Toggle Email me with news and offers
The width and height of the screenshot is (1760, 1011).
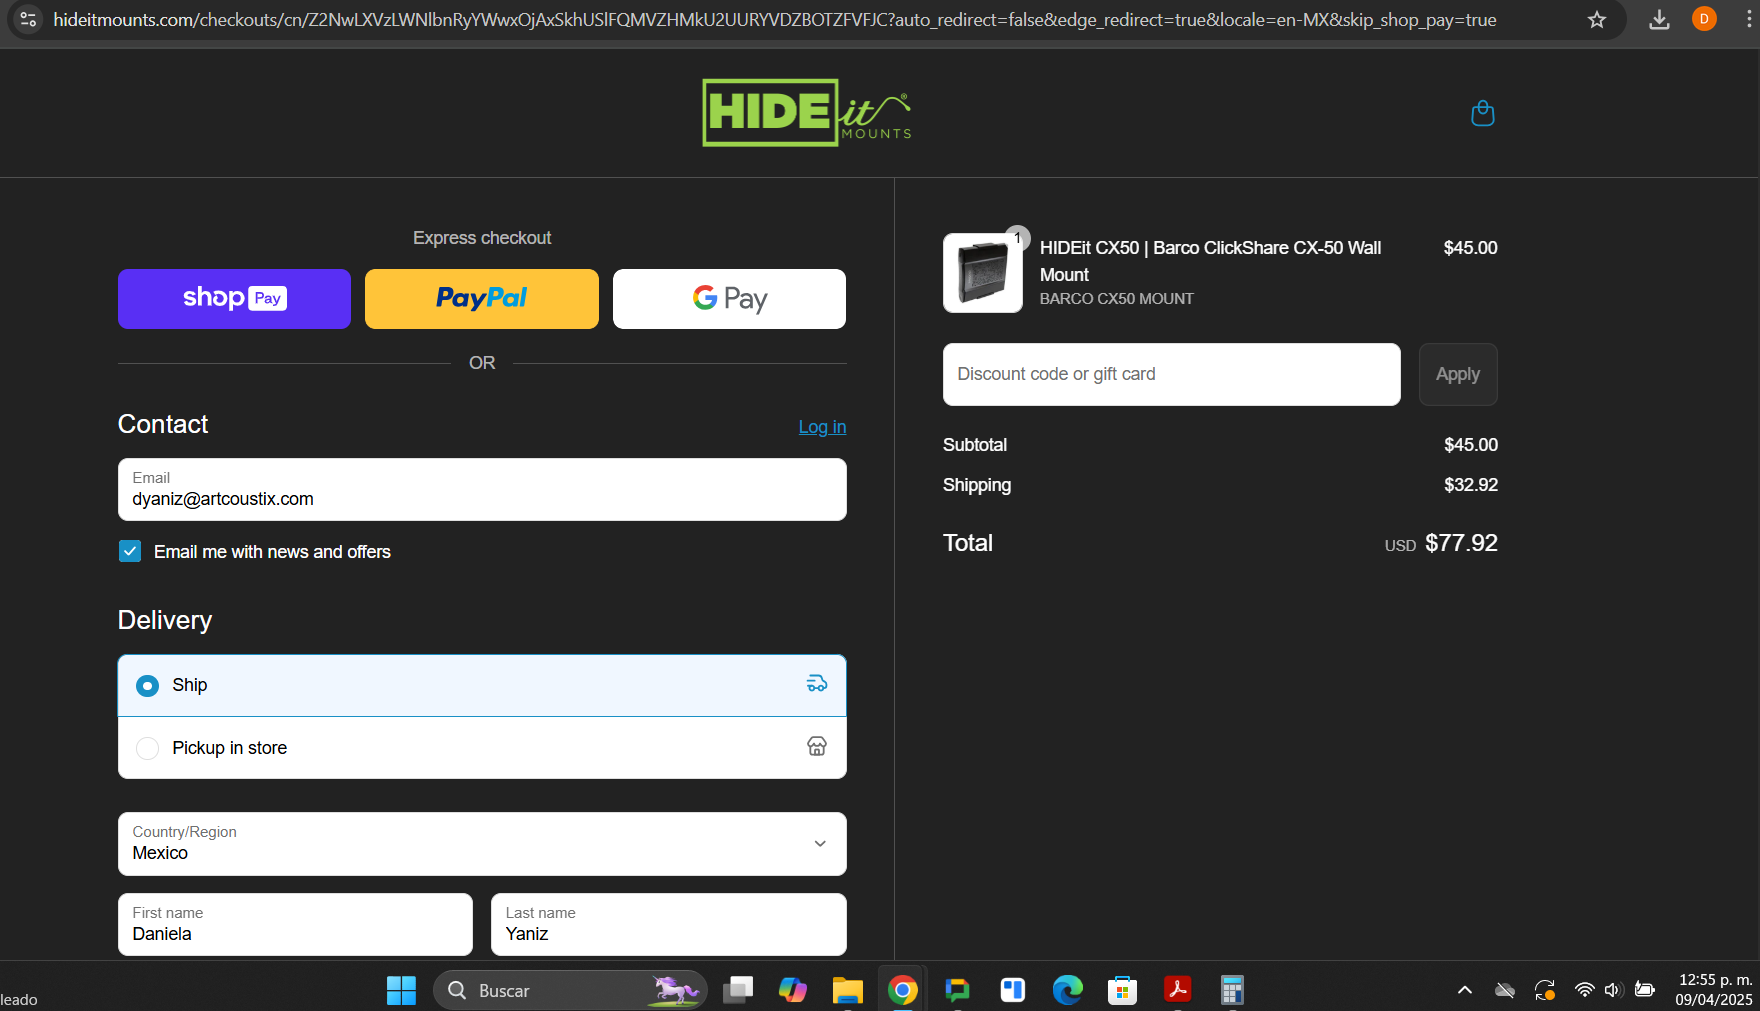(130, 551)
